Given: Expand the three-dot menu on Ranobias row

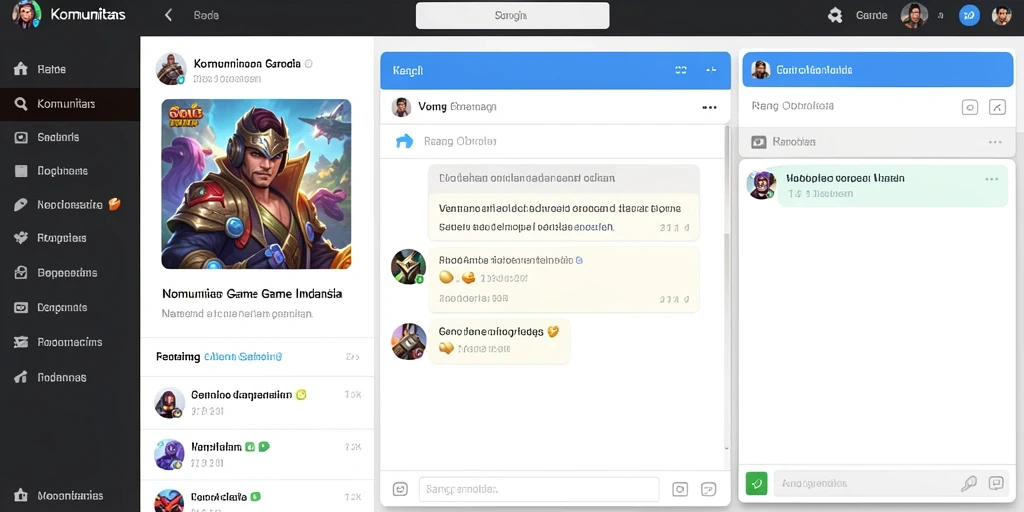Looking at the screenshot, I should (995, 142).
